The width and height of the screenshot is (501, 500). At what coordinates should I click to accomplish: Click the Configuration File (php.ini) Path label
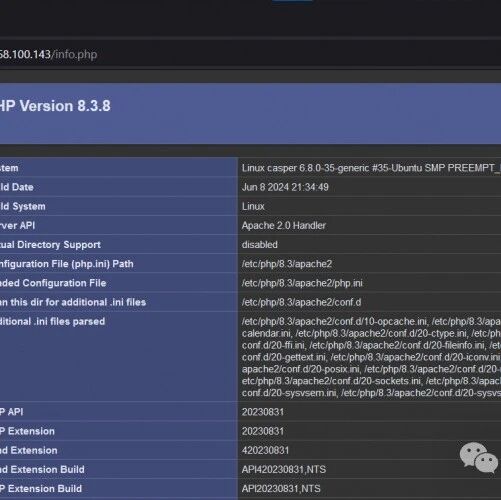(67, 264)
